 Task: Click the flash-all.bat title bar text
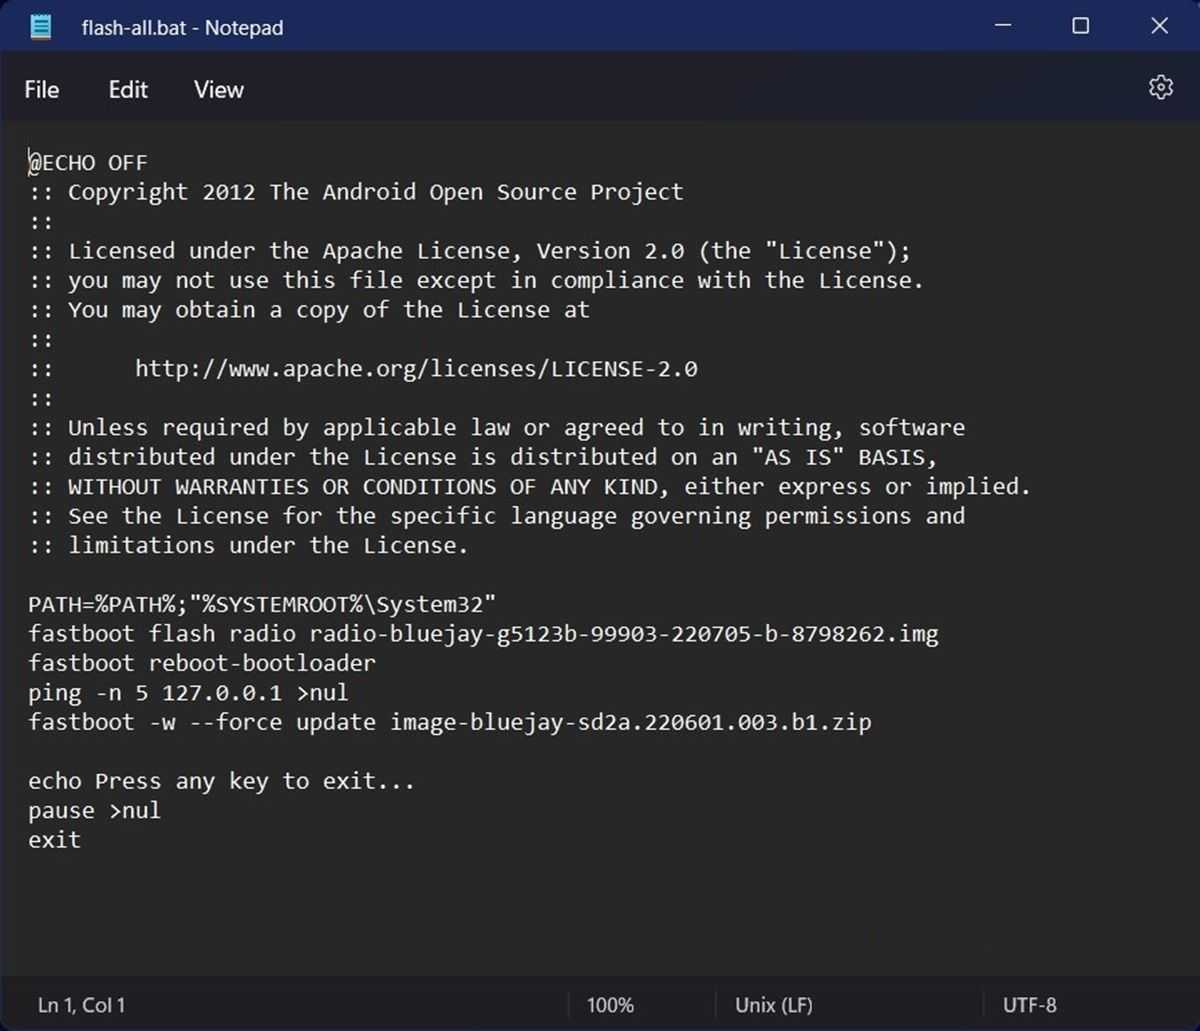[182, 28]
